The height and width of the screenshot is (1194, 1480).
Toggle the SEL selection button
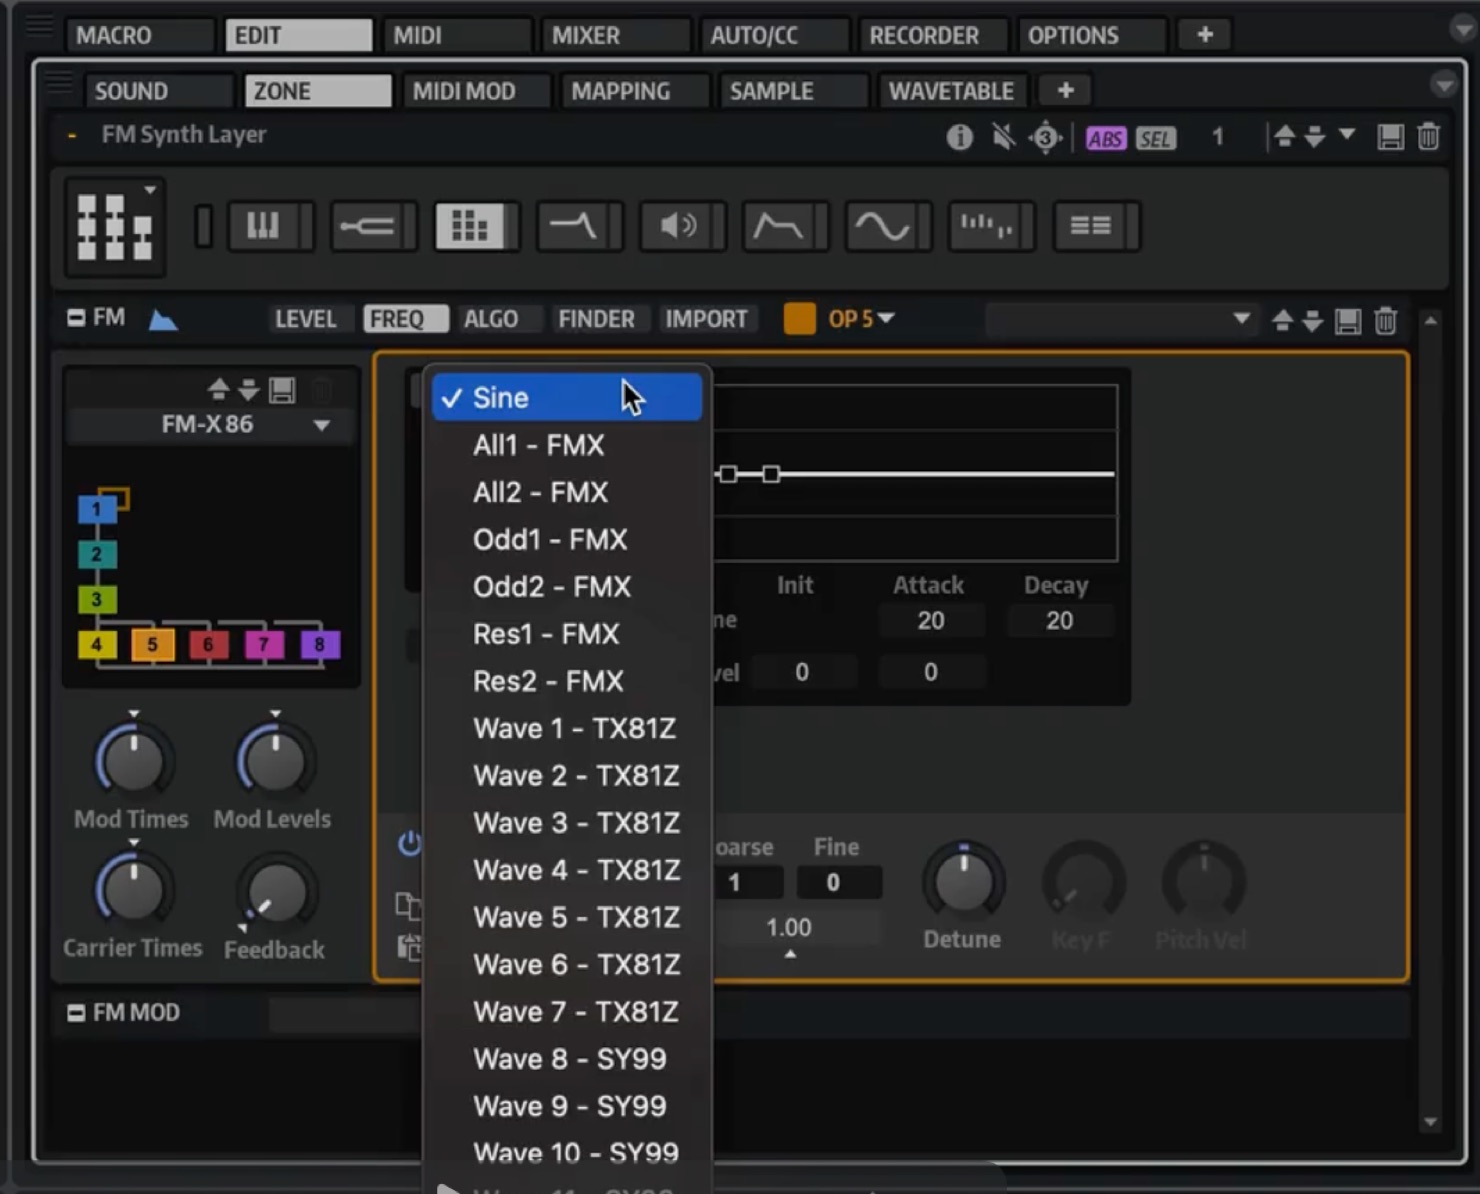click(x=1155, y=138)
